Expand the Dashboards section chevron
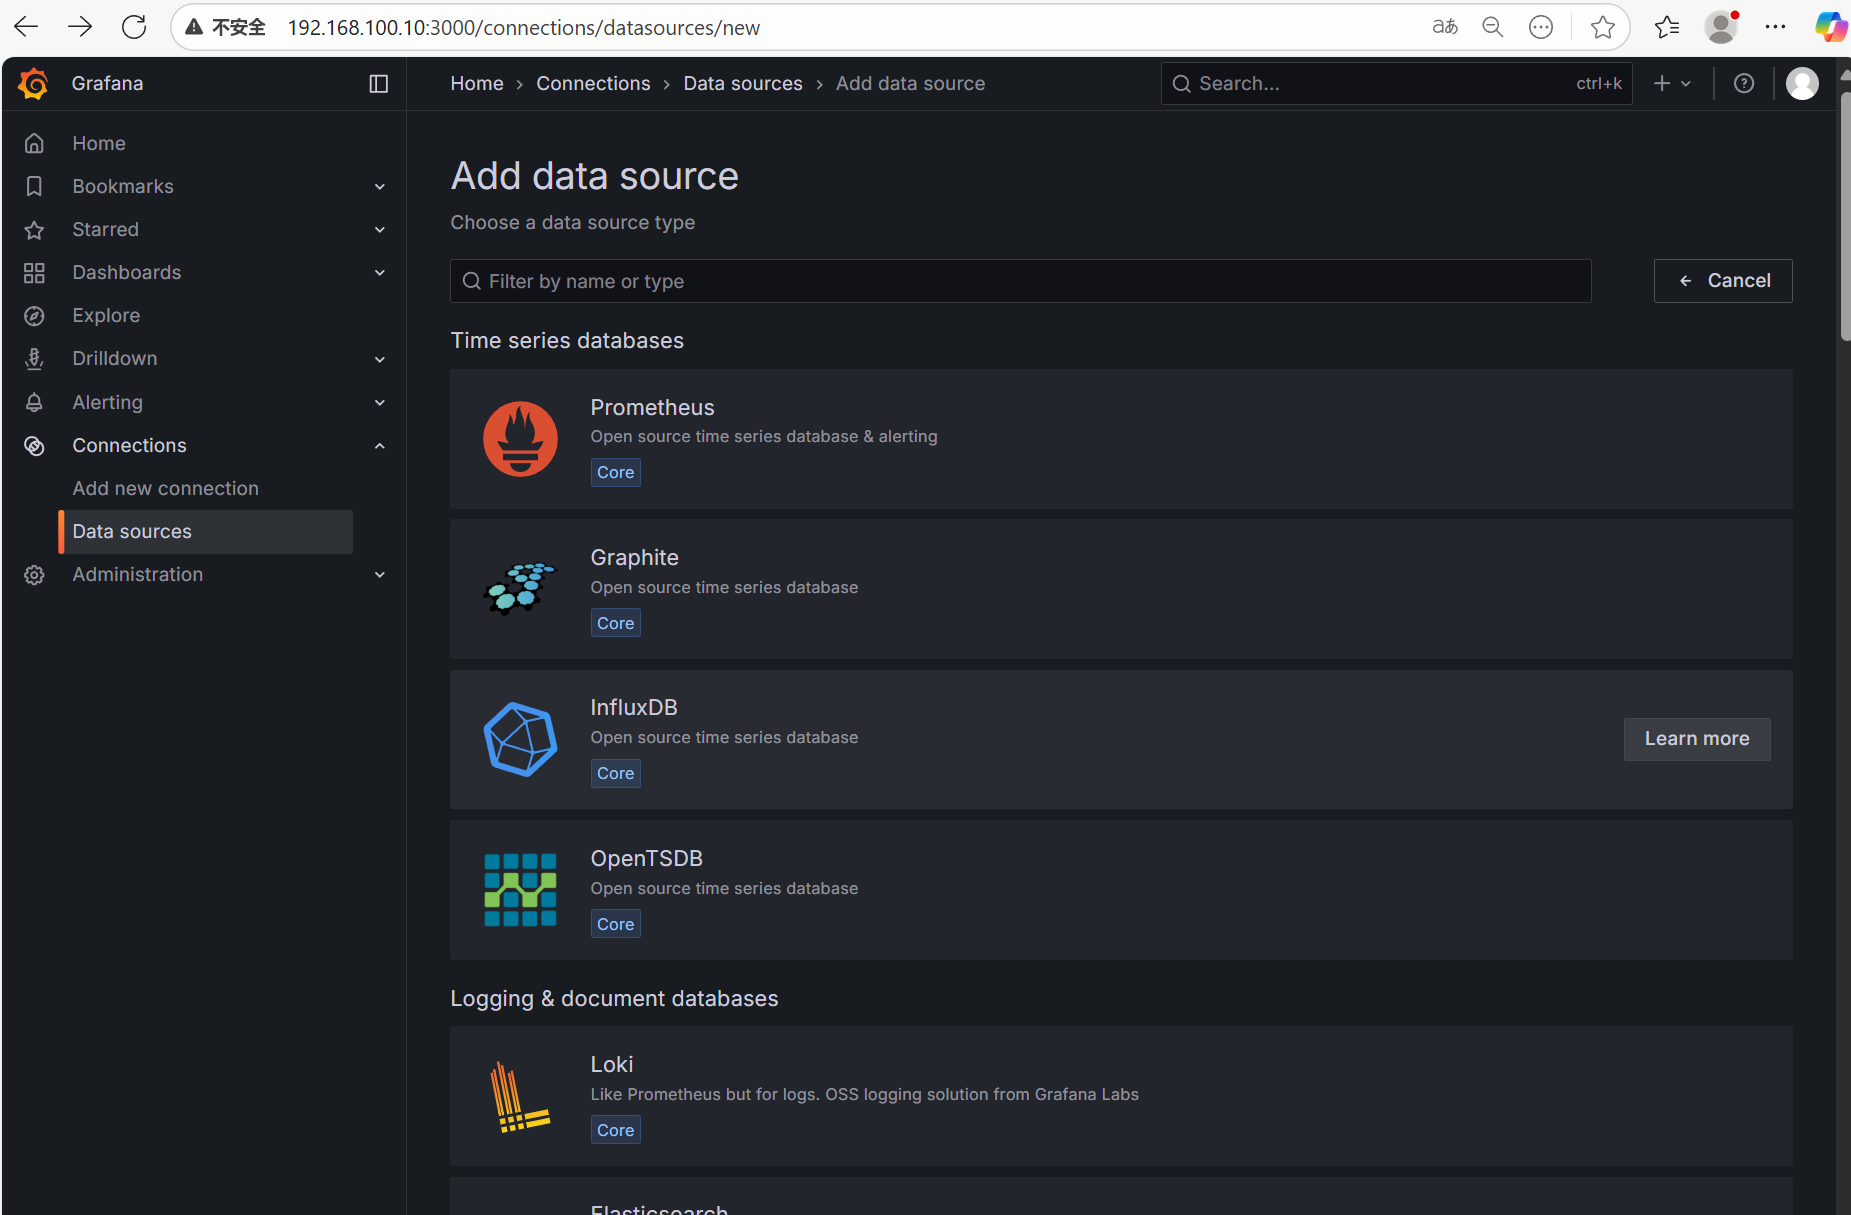This screenshot has height=1215, width=1851. (x=380, y=273)
